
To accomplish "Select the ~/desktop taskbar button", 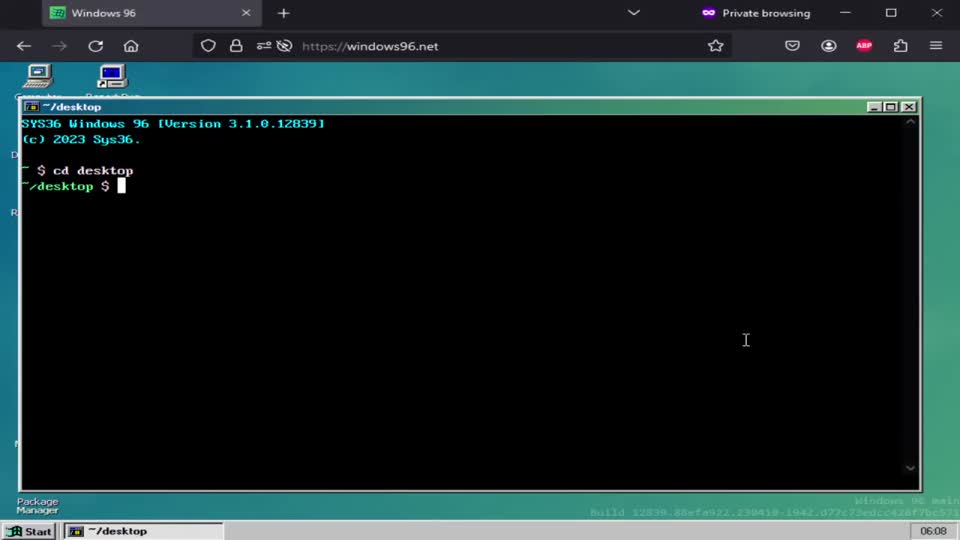I will tap(143, 531).
